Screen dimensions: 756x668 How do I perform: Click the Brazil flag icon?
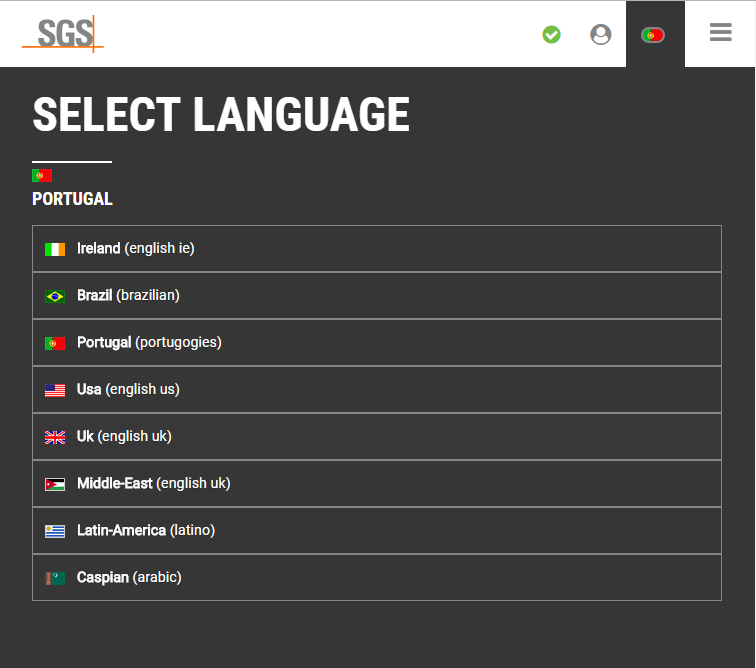point(55,296)
